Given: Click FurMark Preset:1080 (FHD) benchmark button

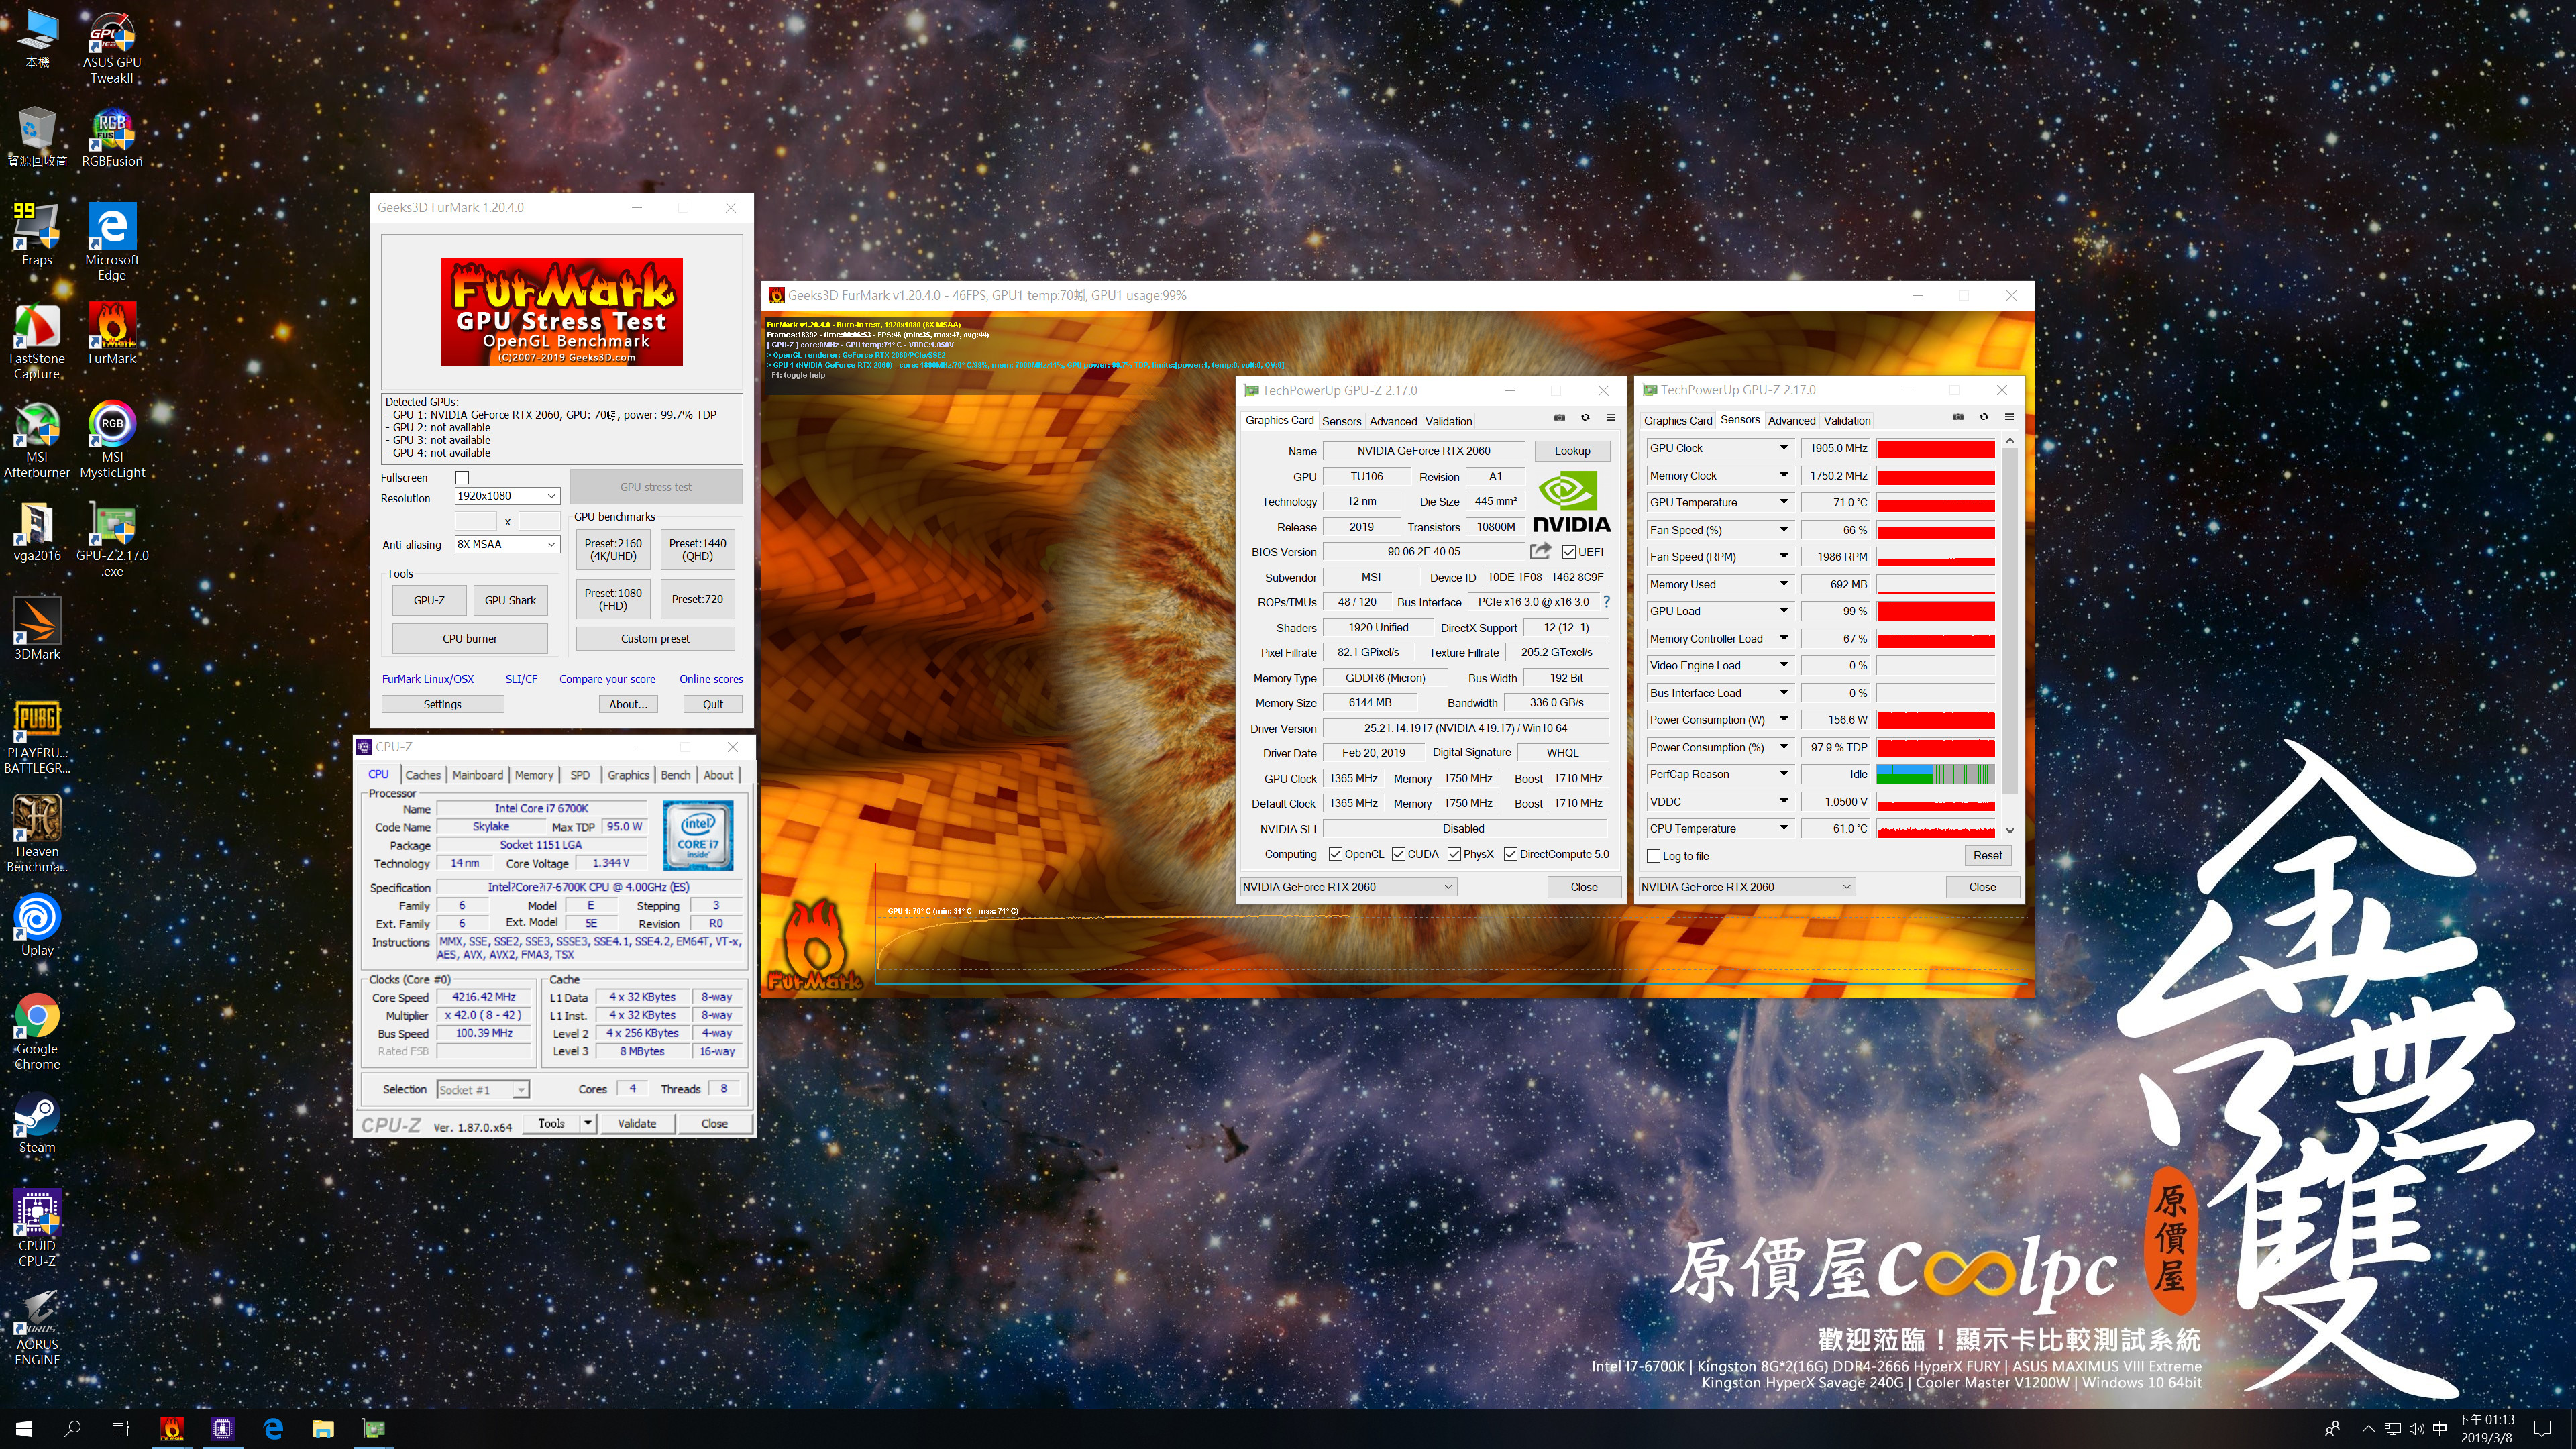Looking at the screenshot, I should point(613,599).
